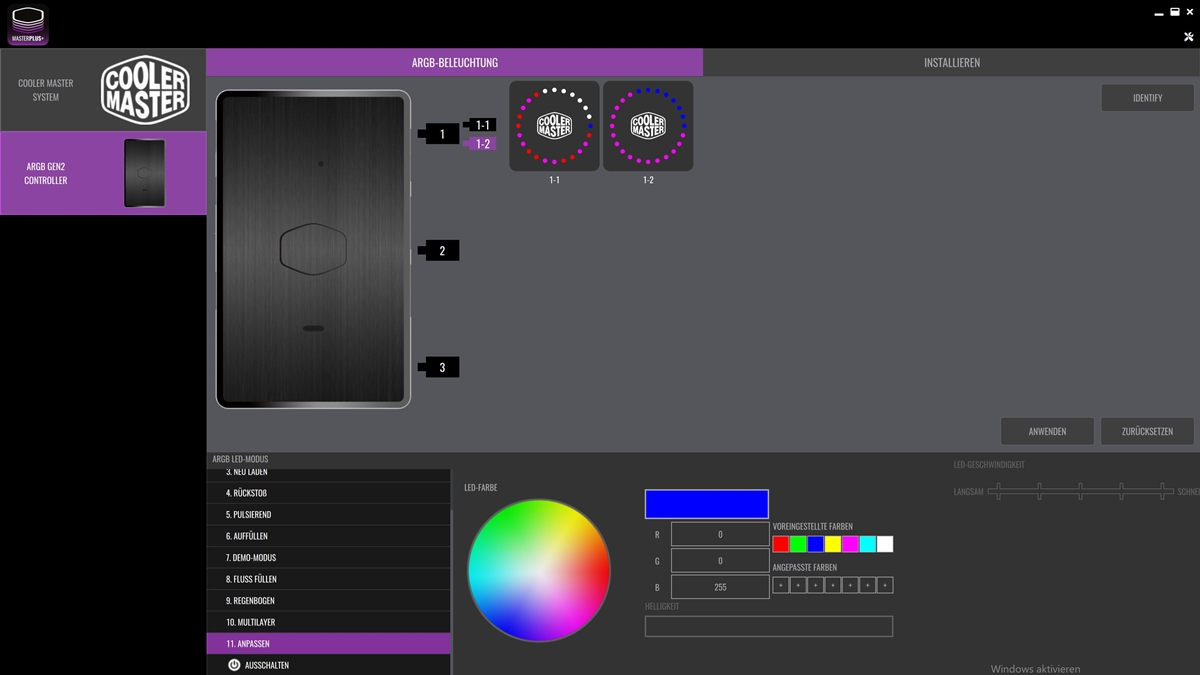Click the 1-2 fan LED ring preview
Image resolution: width=1200 pixels, height=675 pixels.
(648, 126)
